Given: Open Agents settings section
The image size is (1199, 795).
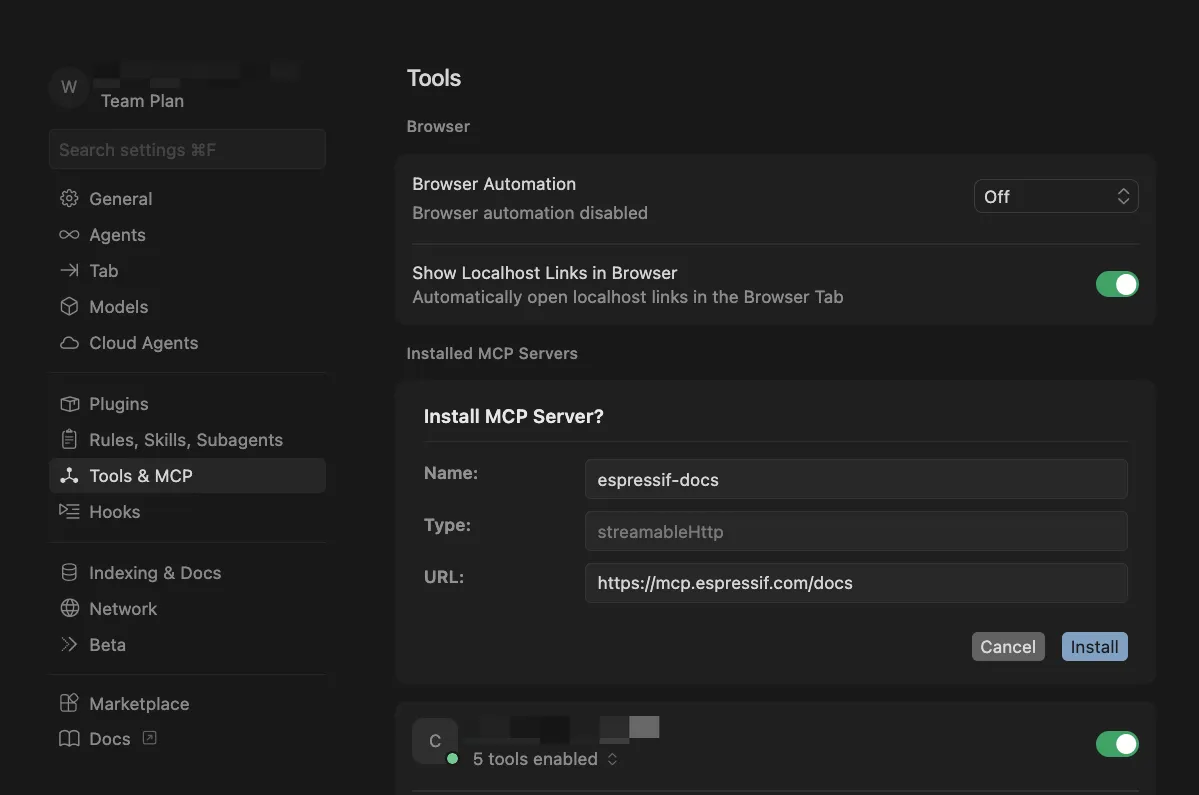Looking at the screenshot, I should (187, 235).
